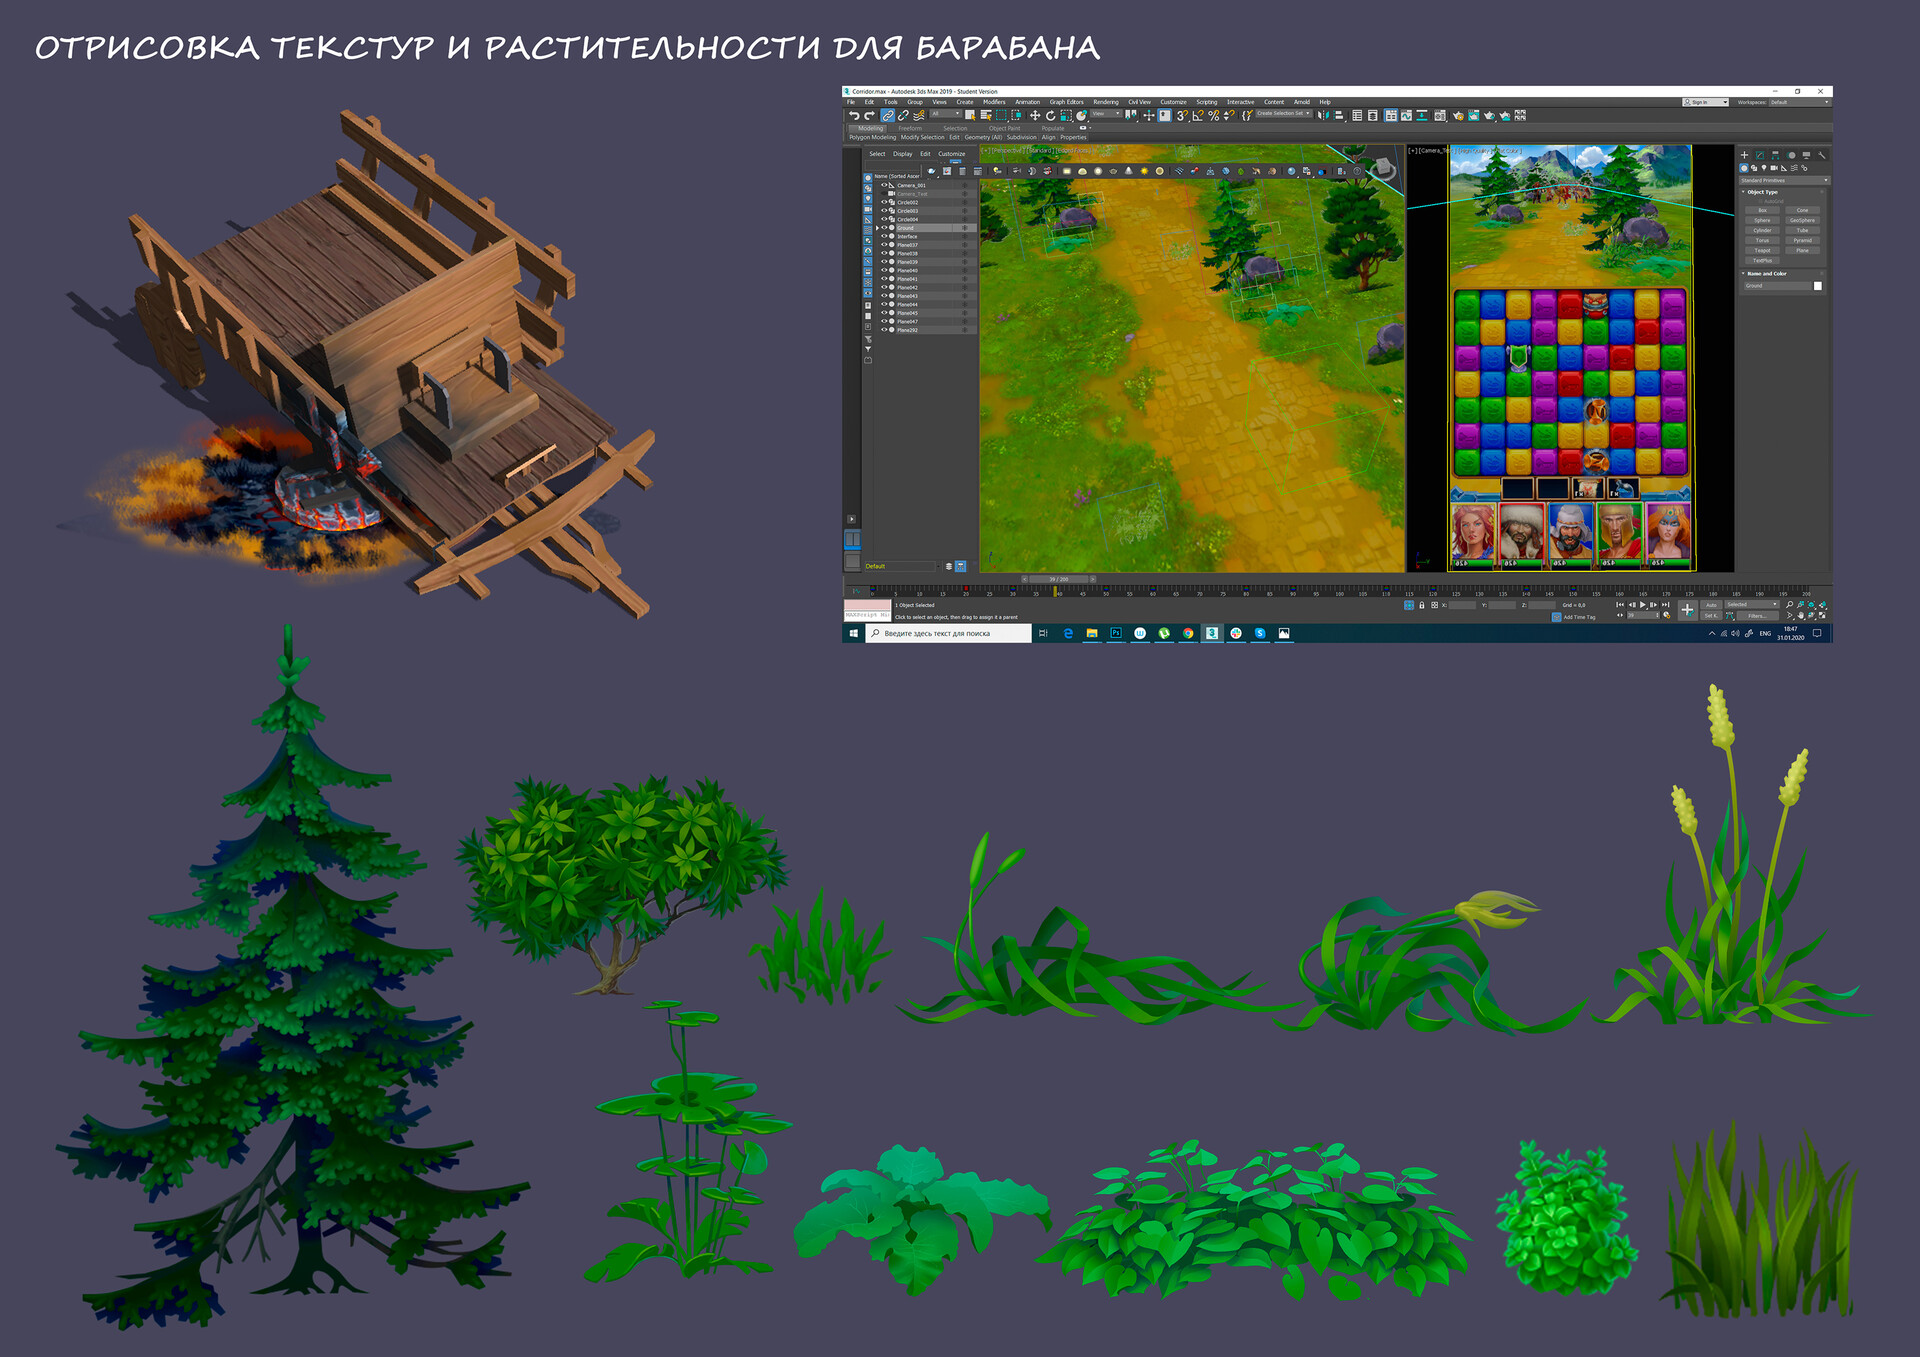This screenshot has width=1920, height=1357.
Task: Switch to Modify command panel tab
Action: 1760,155
